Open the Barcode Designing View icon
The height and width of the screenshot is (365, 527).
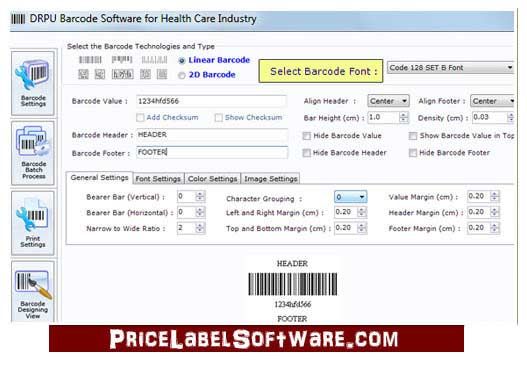point(33,291)
